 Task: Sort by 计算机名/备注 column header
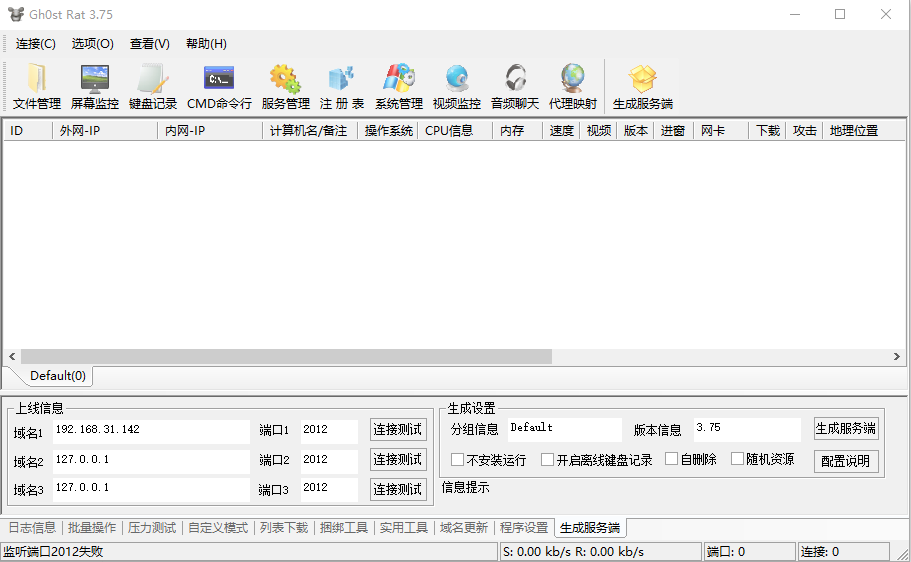click(310, 131)
